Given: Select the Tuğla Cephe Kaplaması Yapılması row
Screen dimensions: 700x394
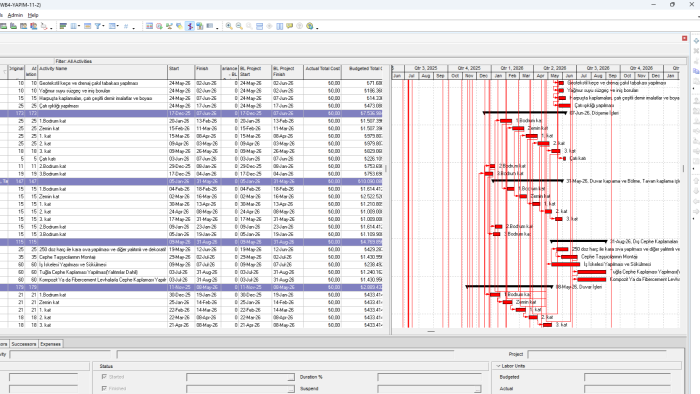Looking at the screenshot, I should [x=191, y=272].
